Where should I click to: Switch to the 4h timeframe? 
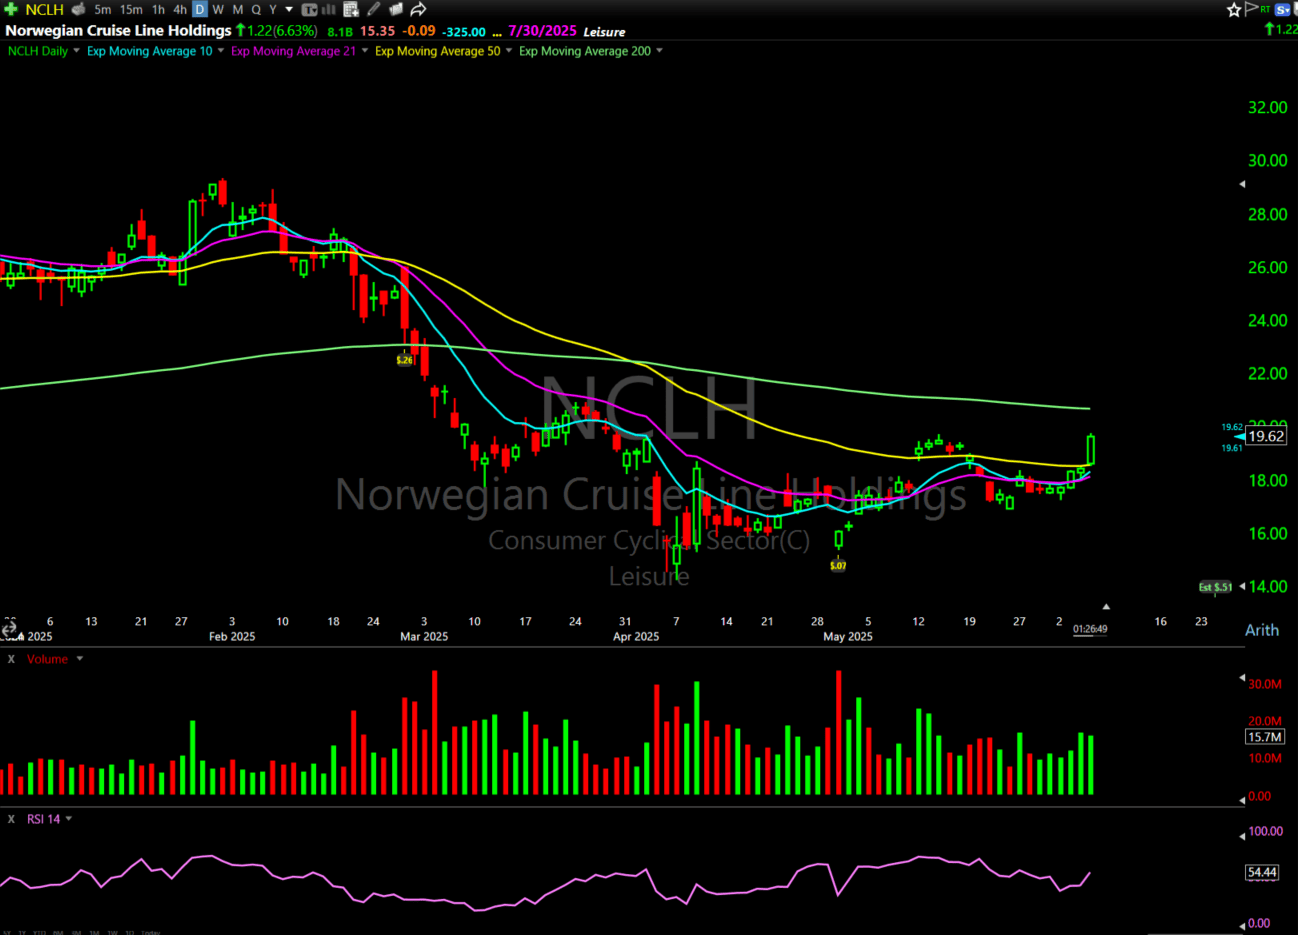point(180,9)
